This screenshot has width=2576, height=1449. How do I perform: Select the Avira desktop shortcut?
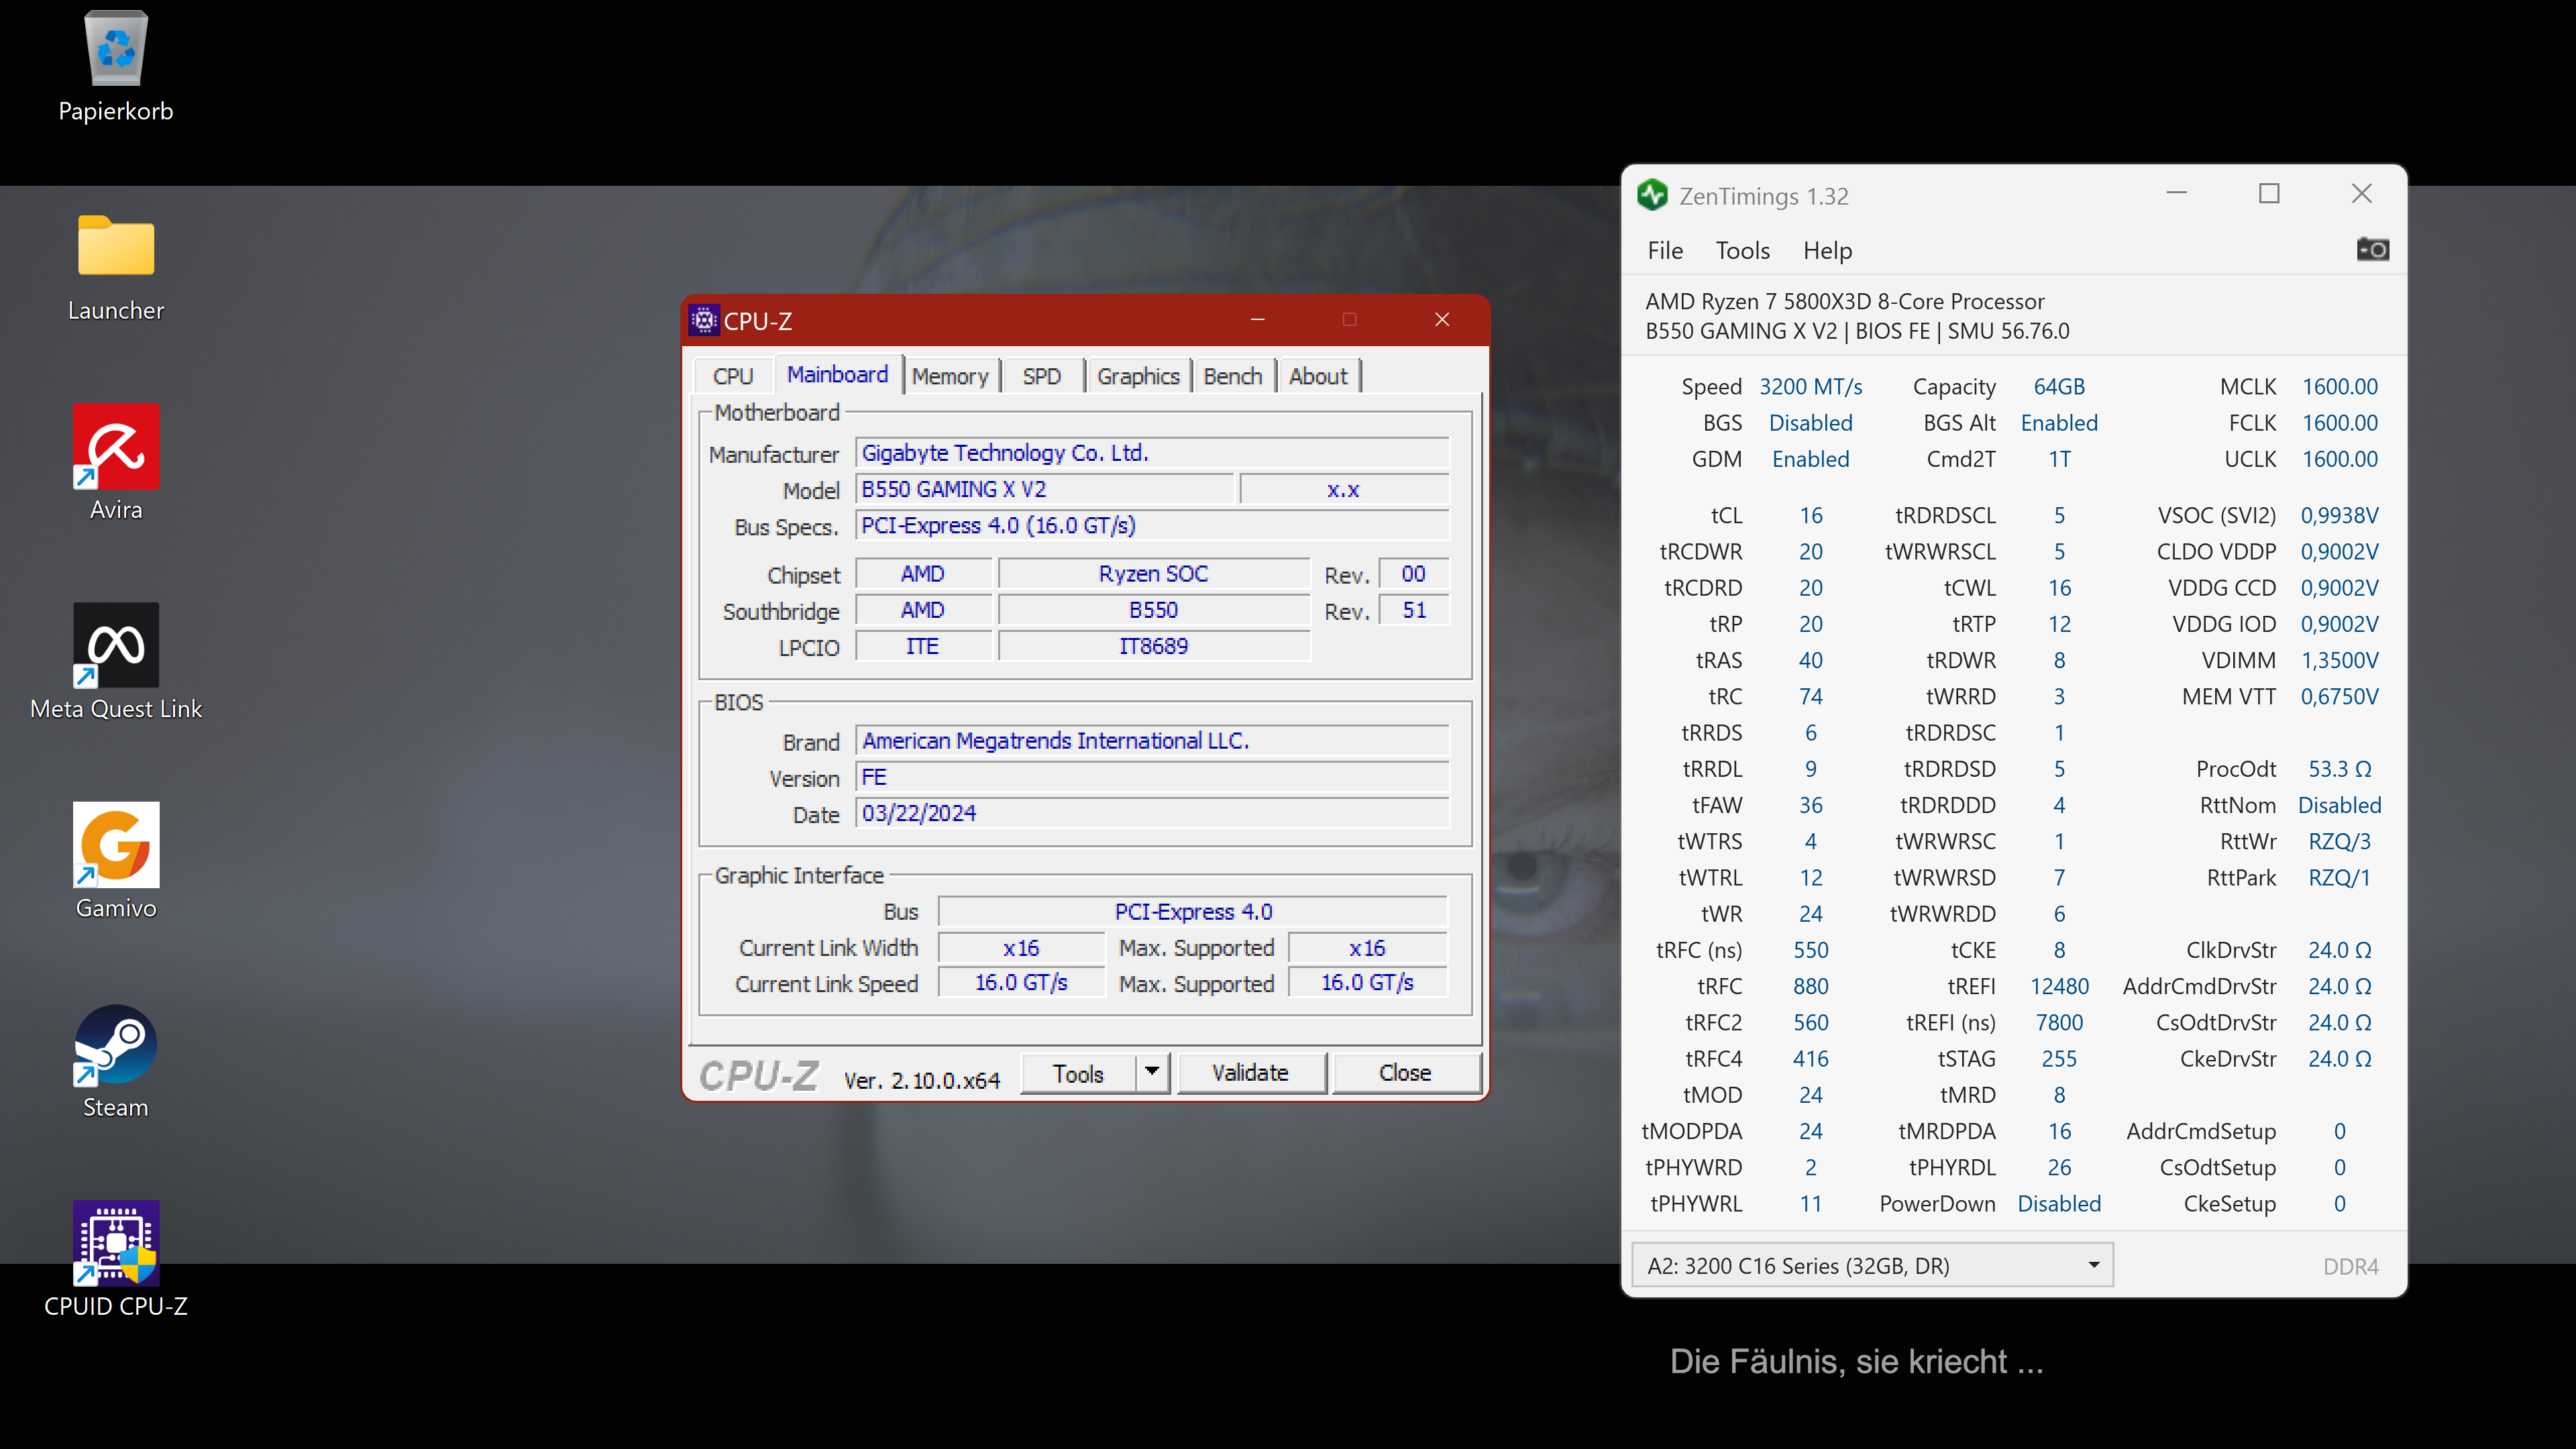point(116,446)
